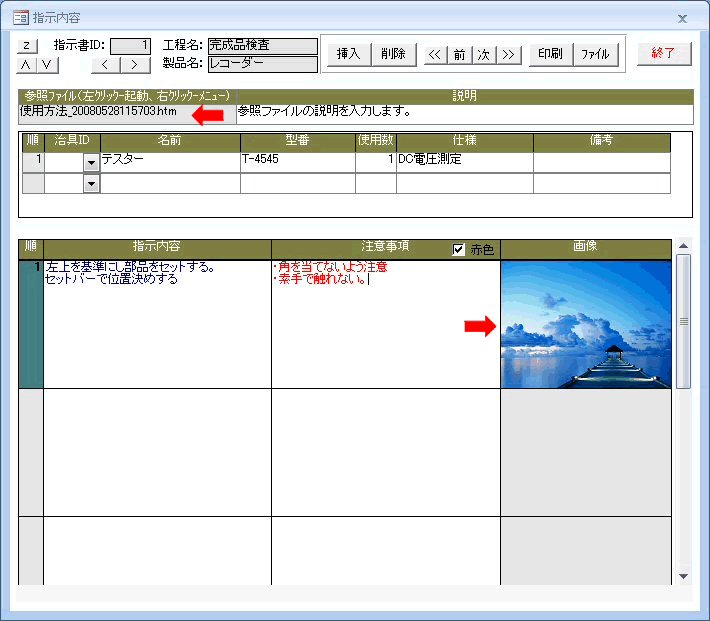This screenshot has height=621, width=710.
Task: Click the red 終了 button
Action: pos(664,53)
